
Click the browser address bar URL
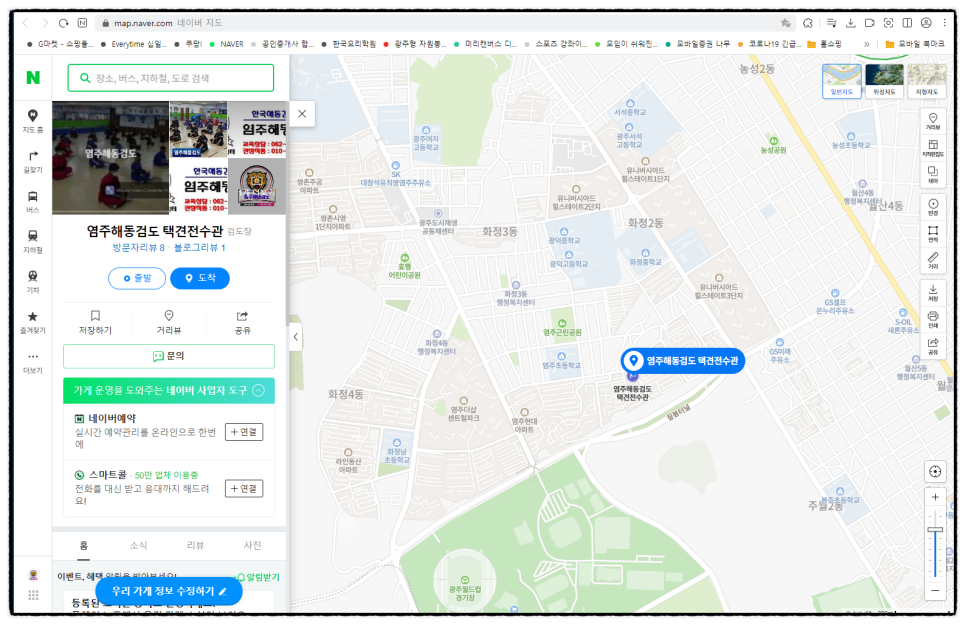143,23
